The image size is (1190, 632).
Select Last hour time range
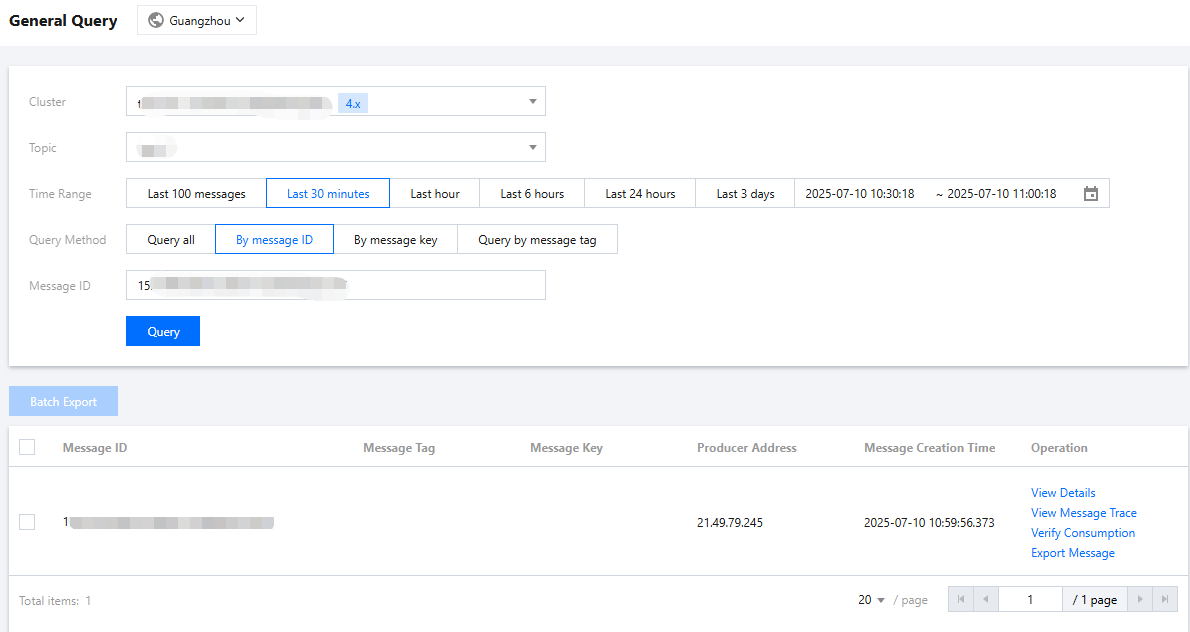434,194
